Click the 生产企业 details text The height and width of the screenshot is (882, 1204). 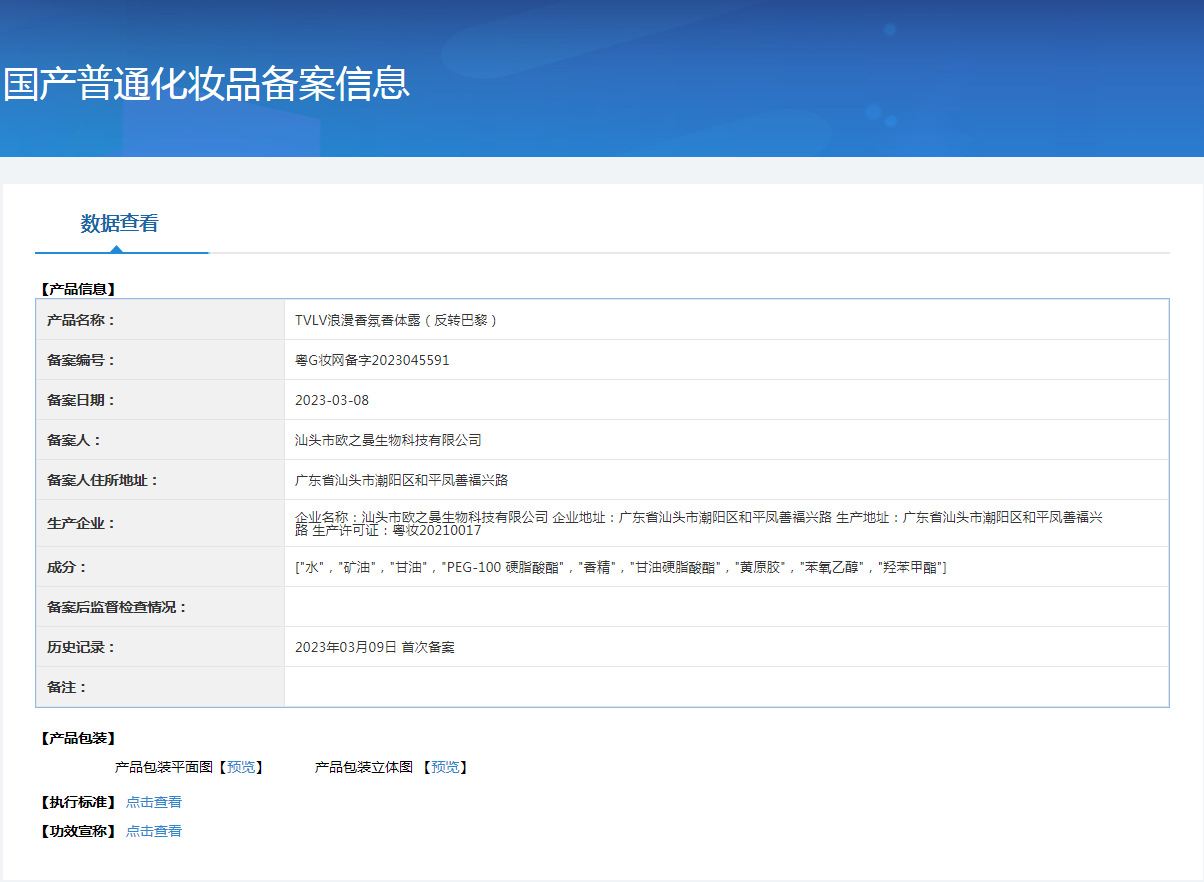(698, 523)
